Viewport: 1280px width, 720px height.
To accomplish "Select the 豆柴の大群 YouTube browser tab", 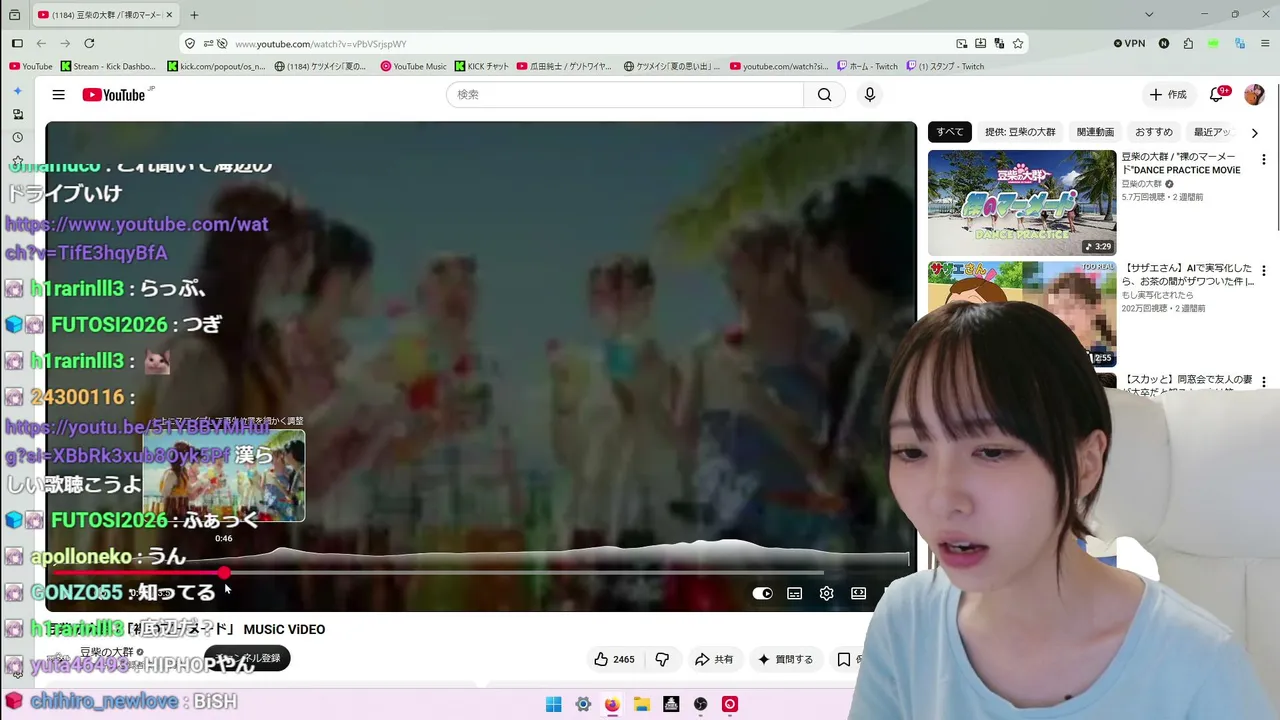I will [x=105, y=15].
